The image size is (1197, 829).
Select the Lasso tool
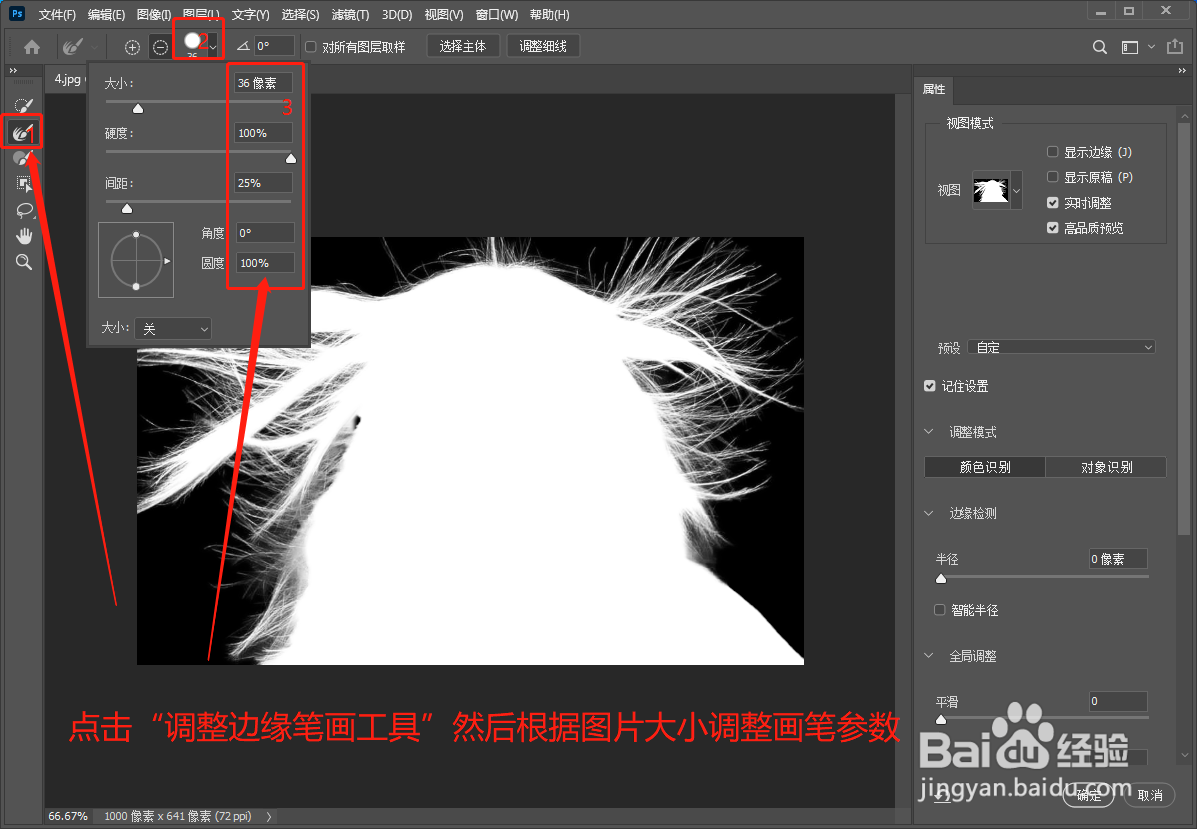coord(24,210)
